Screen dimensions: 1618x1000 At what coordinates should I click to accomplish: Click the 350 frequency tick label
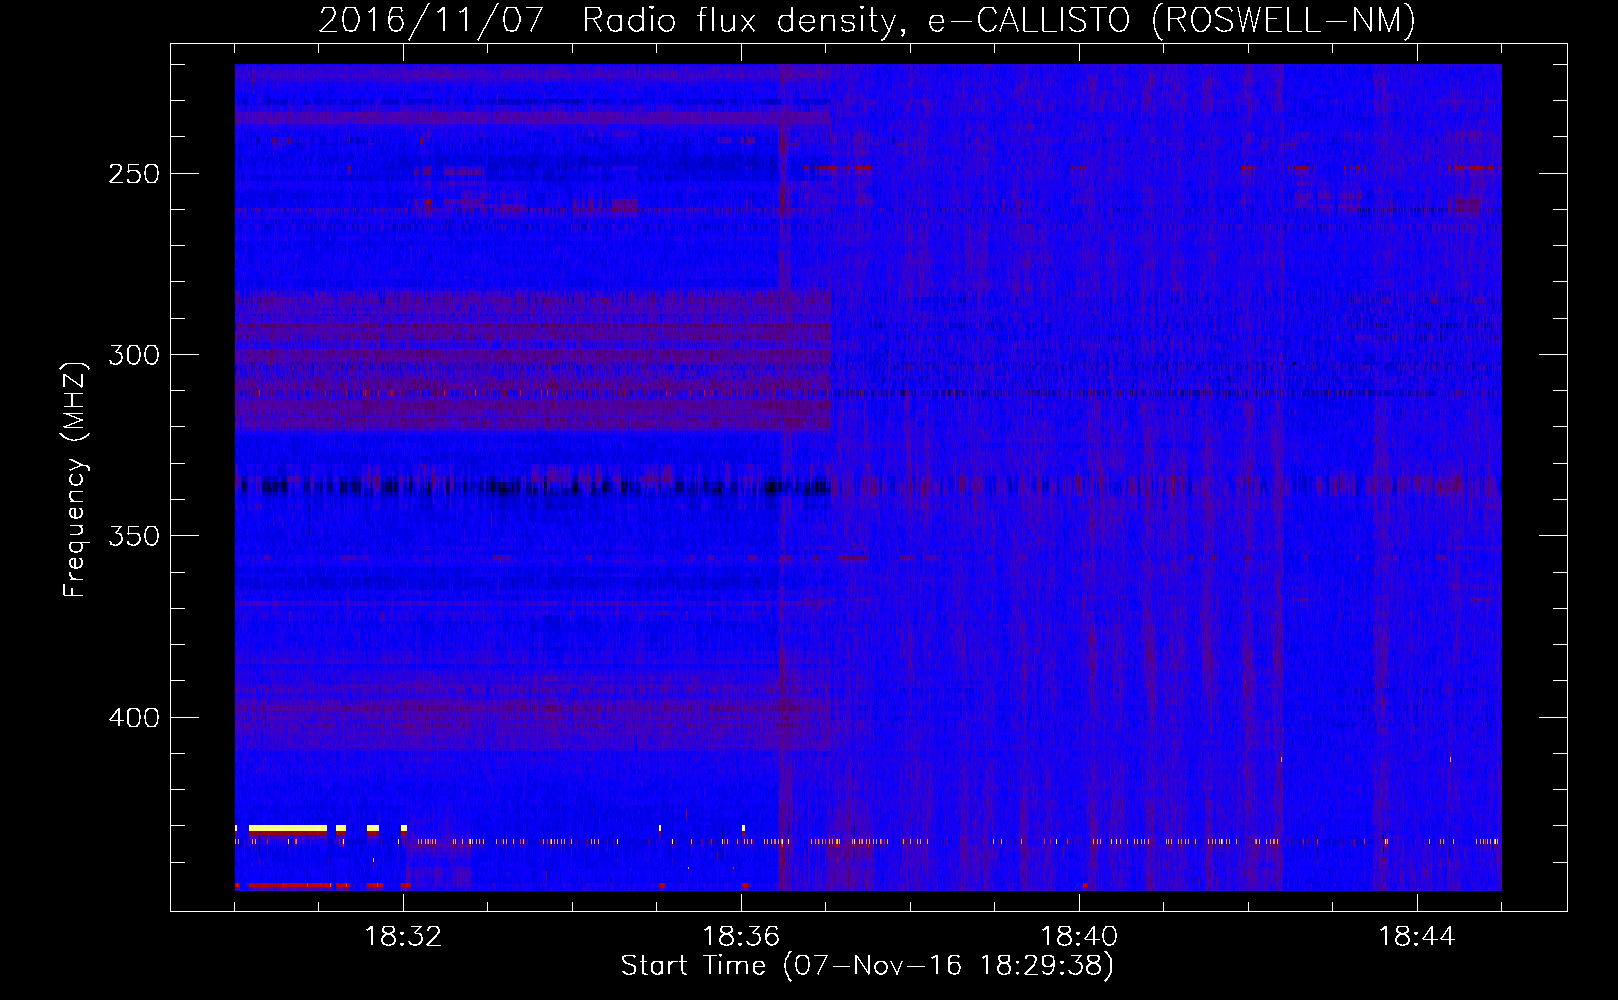click(134, 536)
